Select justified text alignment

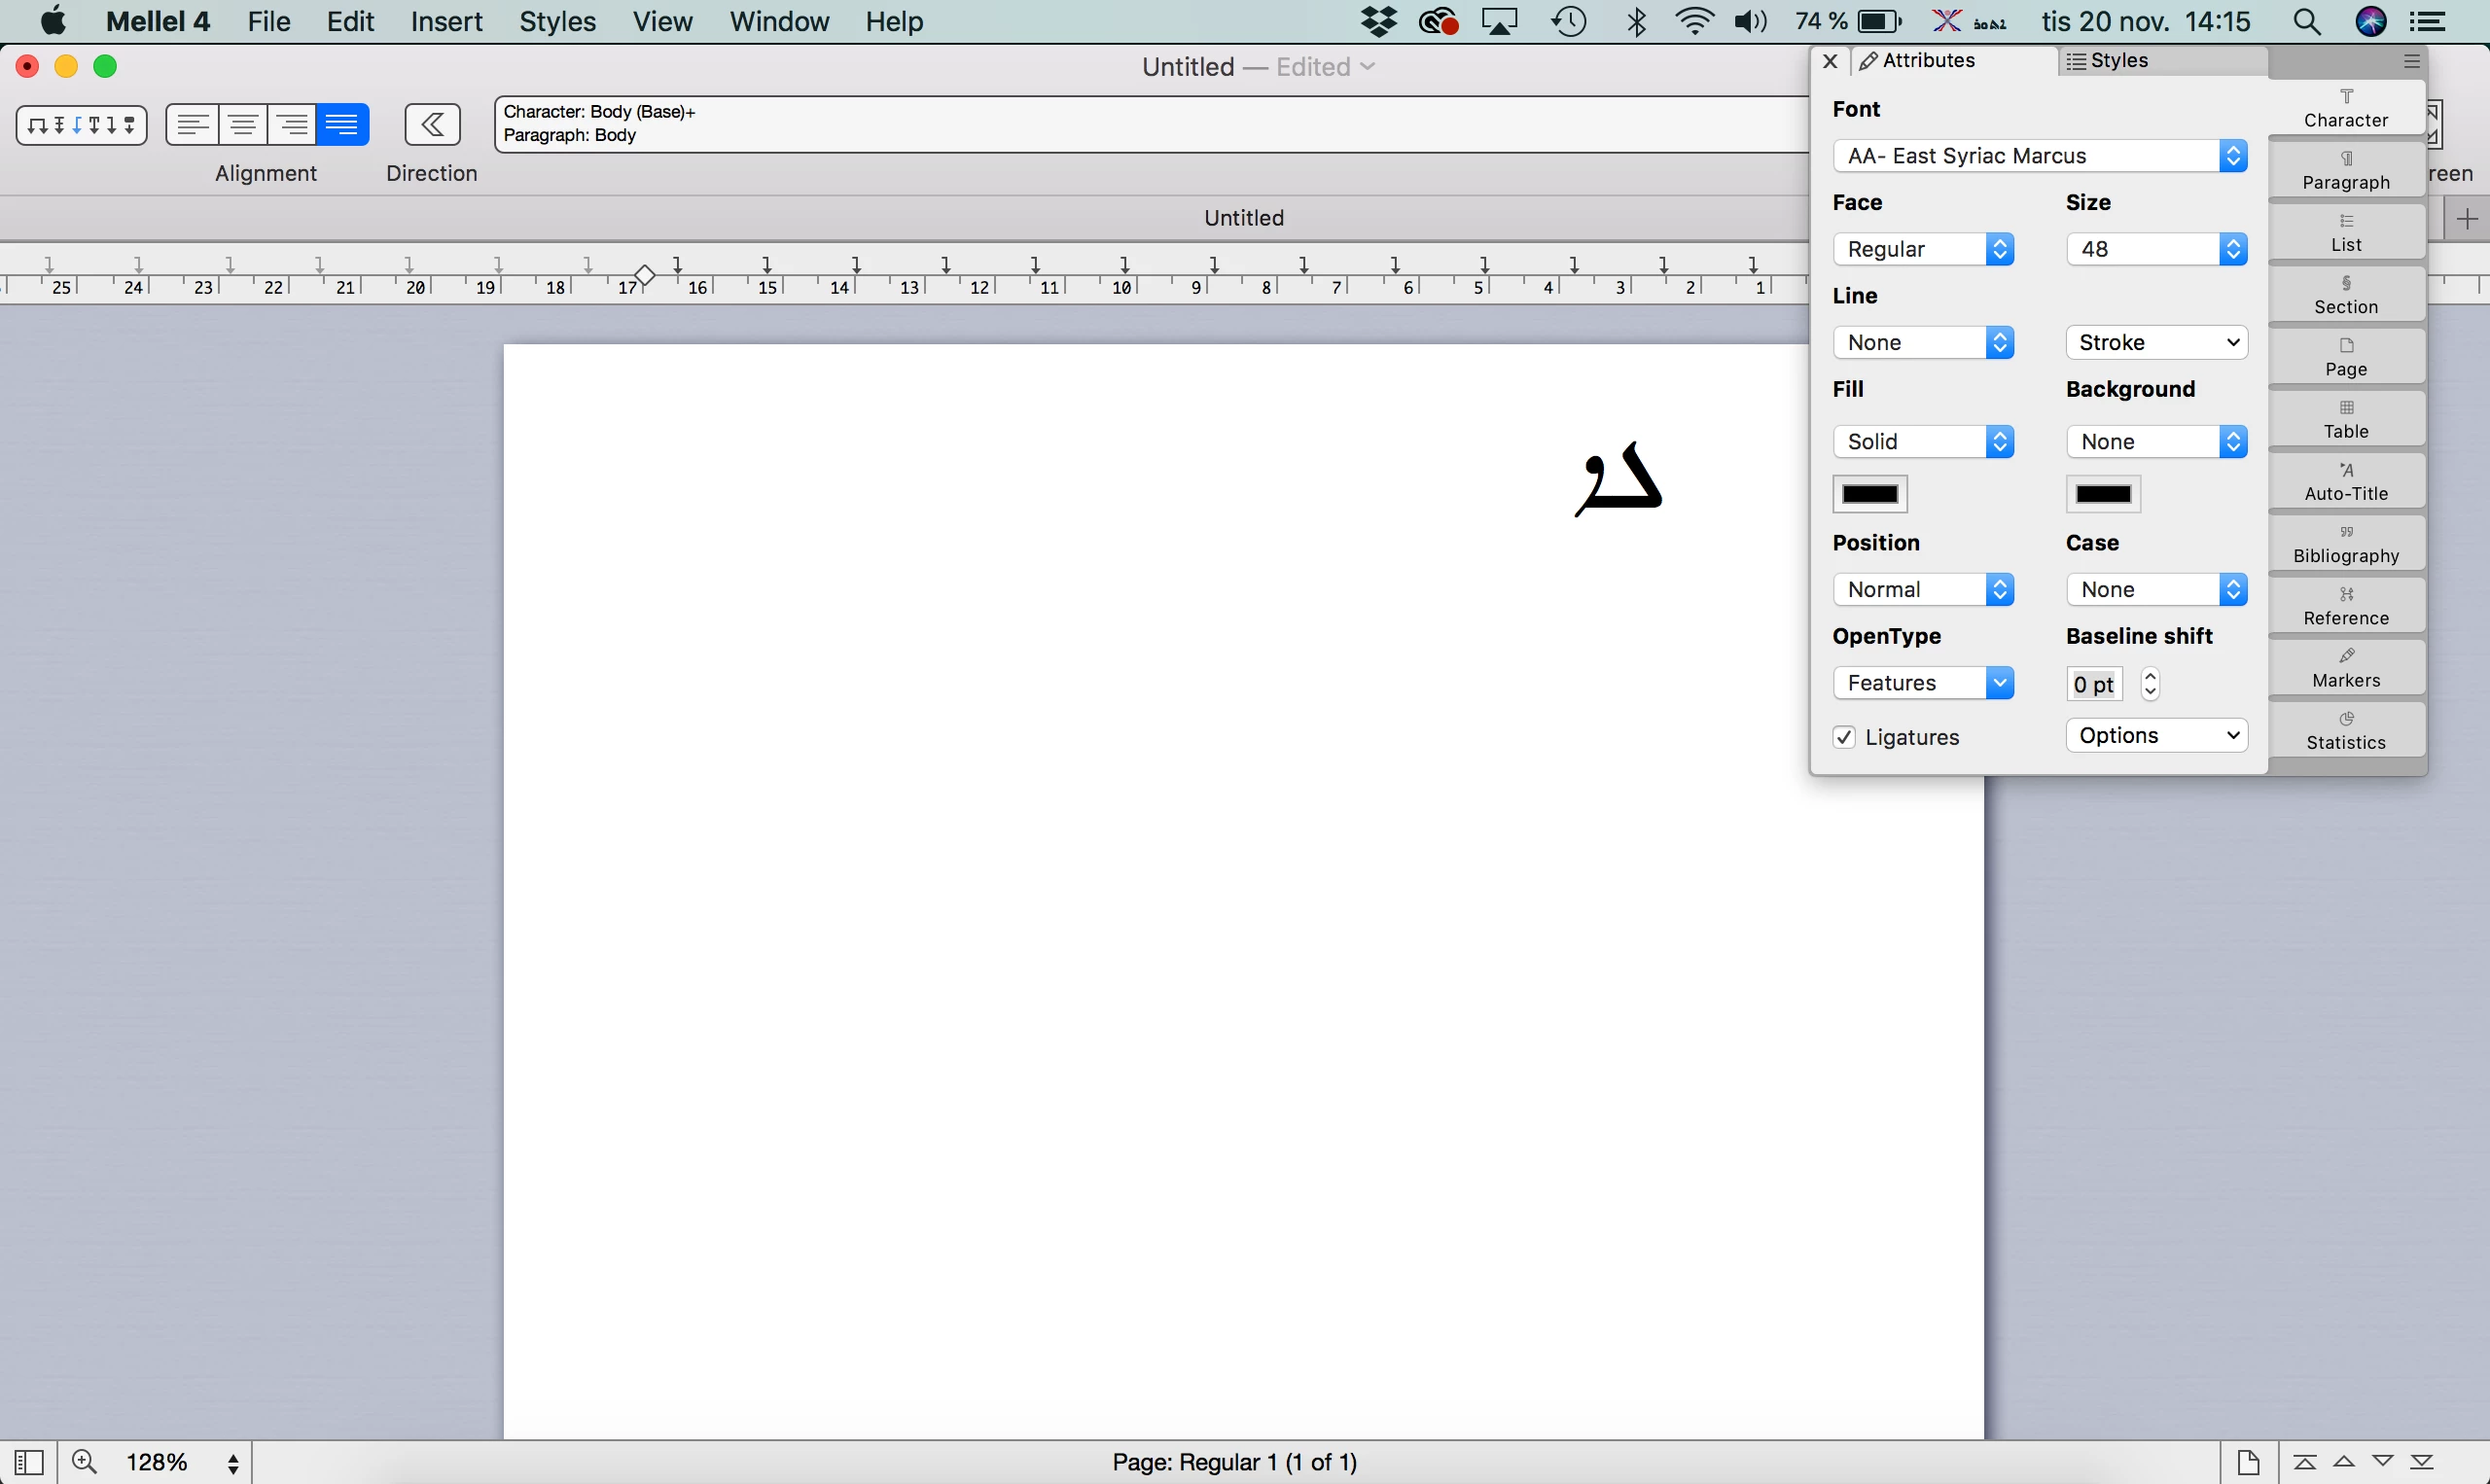point(342,125)
